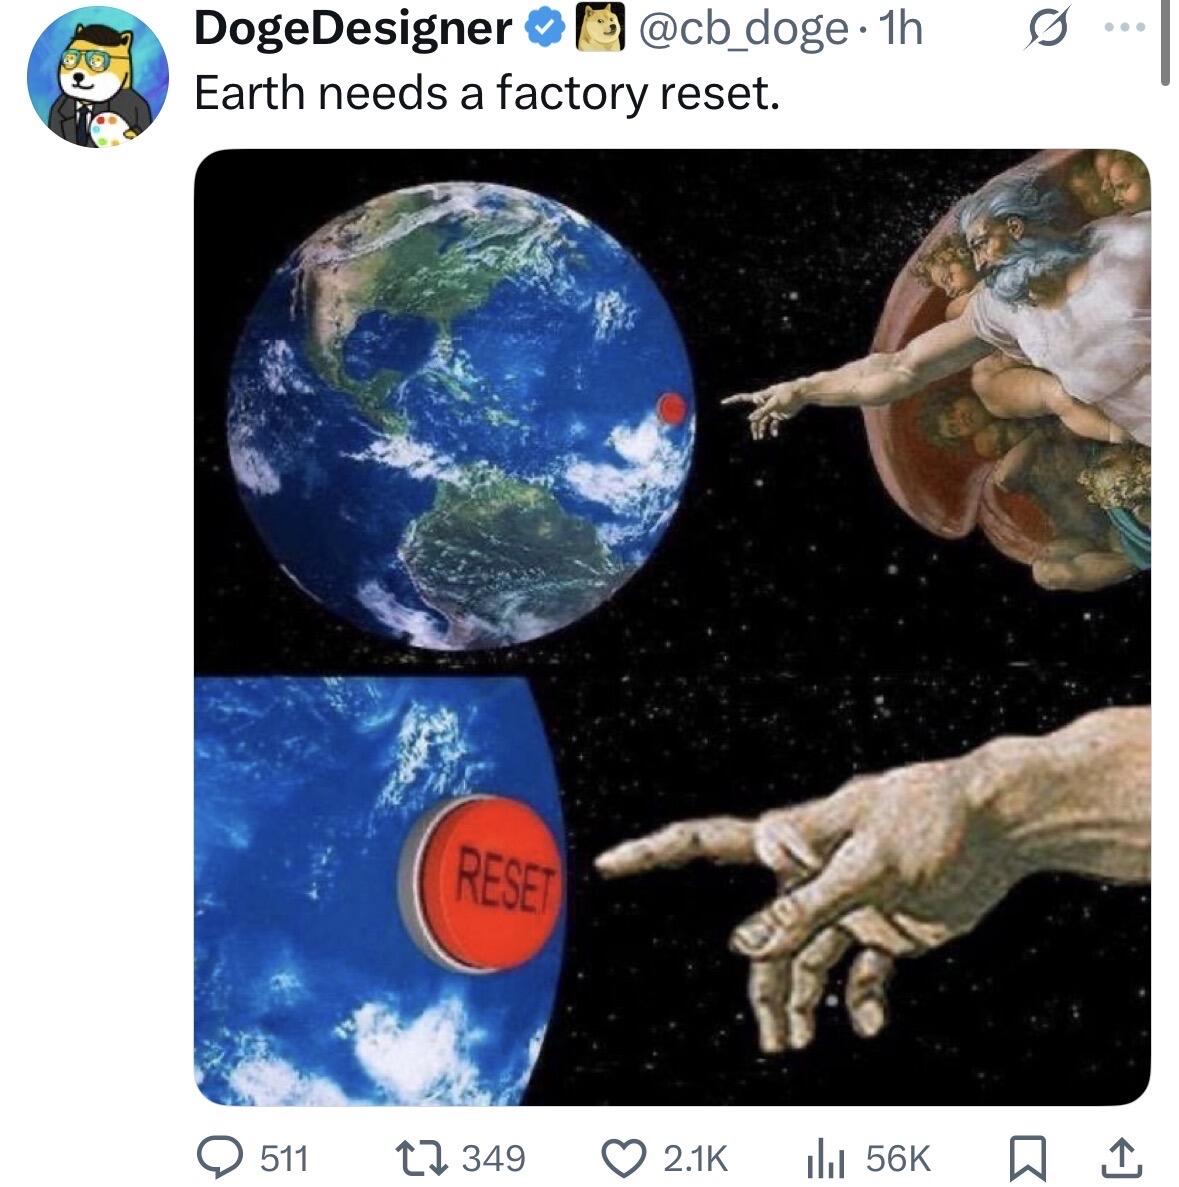
Task: Bookmark the post with the bookmark icon
Action: pos(1029,1159)
